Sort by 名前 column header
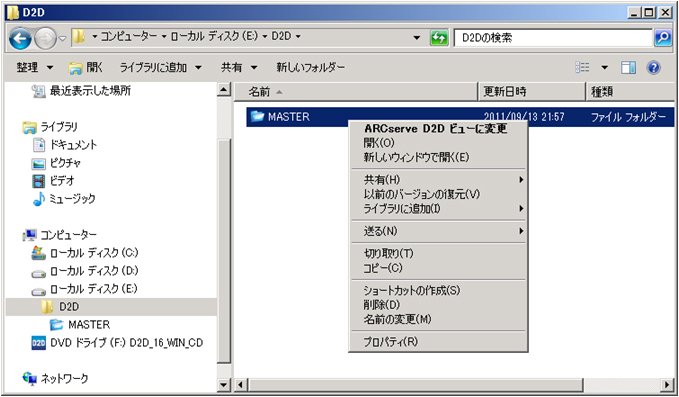Viewport: 679px width, 397px height. click(x=356, y=92)
